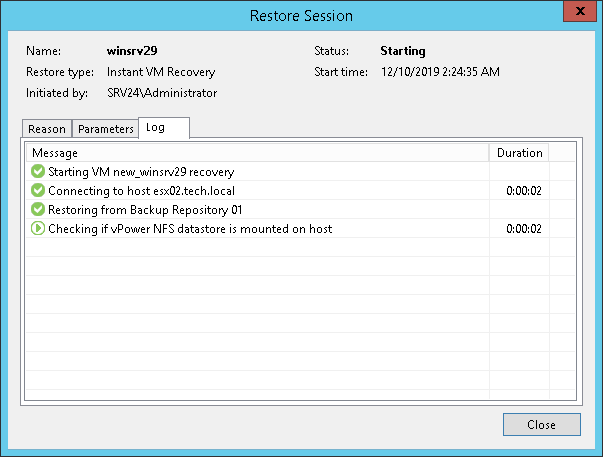
Task: Click the Starting status value
Action: (x=403, y=51)
